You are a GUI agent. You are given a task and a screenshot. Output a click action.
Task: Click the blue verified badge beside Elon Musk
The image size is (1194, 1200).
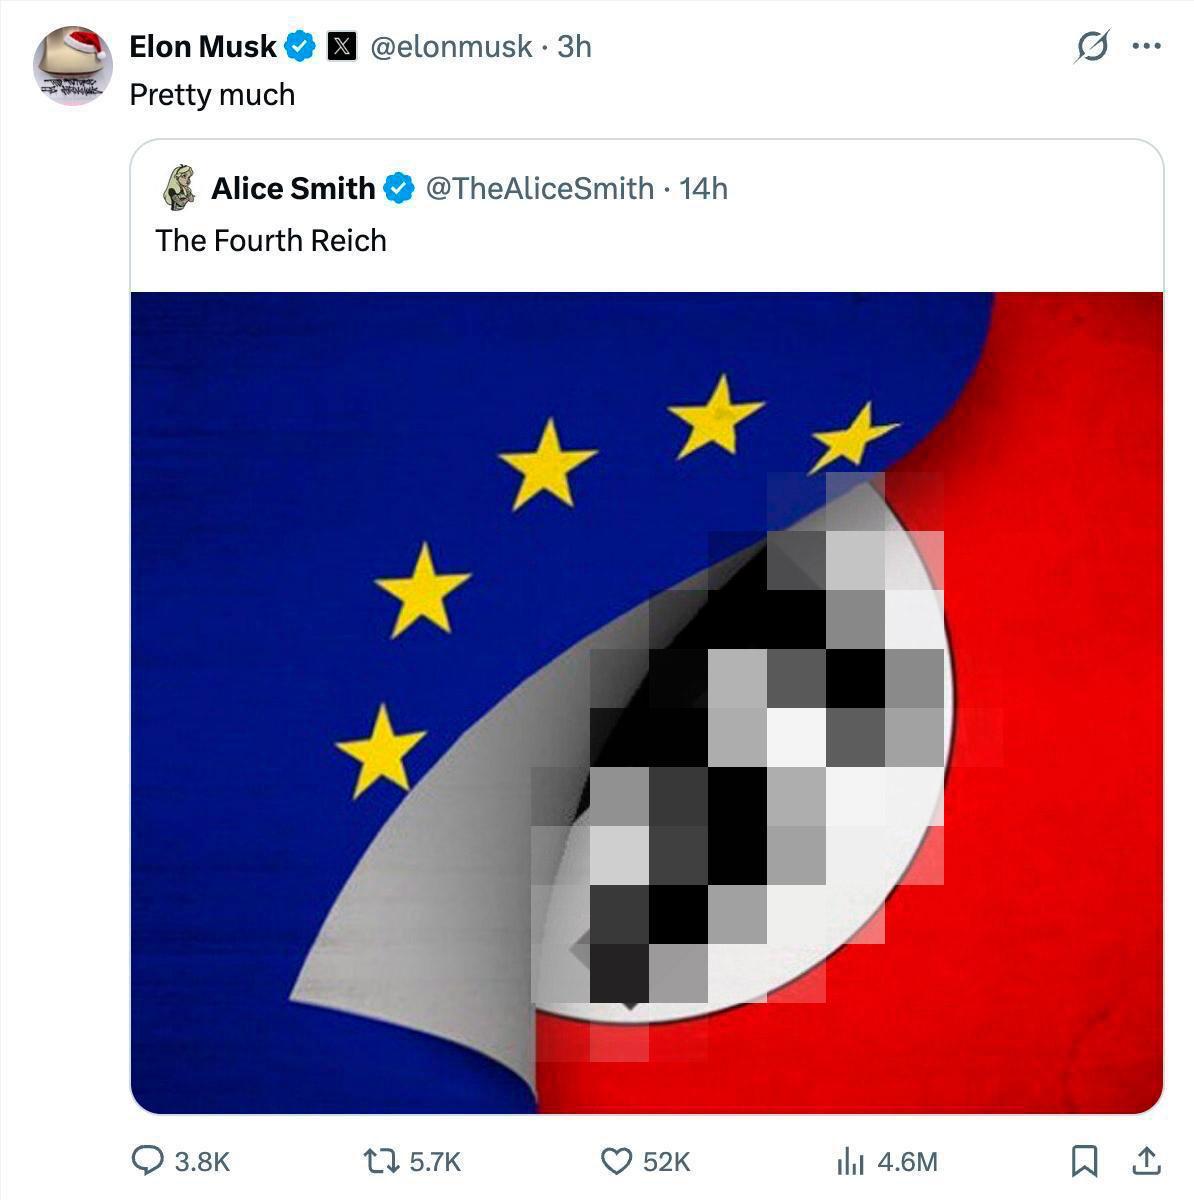click(301, 46)
